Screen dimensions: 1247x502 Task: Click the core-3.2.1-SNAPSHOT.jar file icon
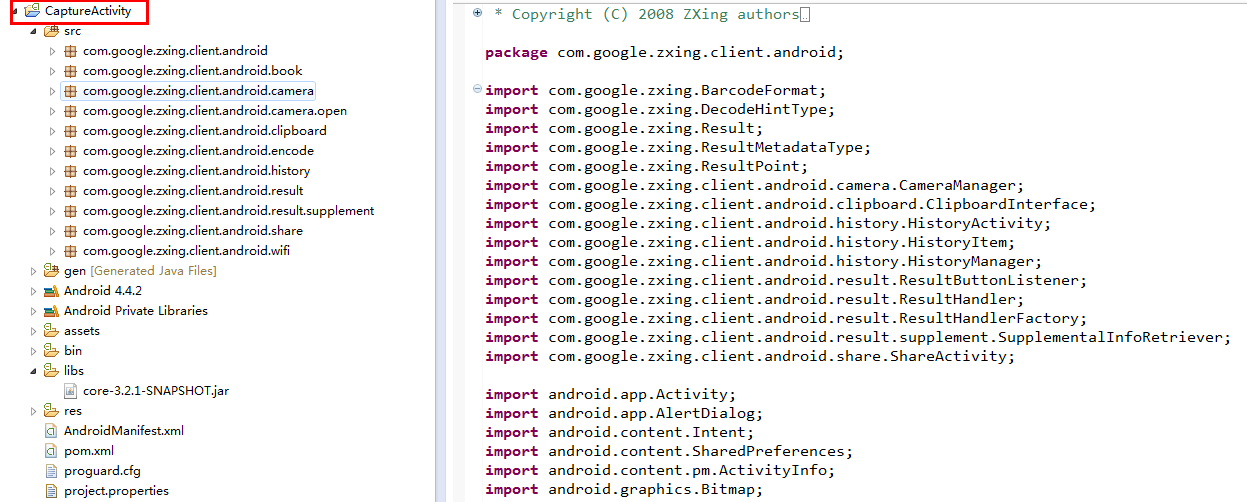[70, 391]
